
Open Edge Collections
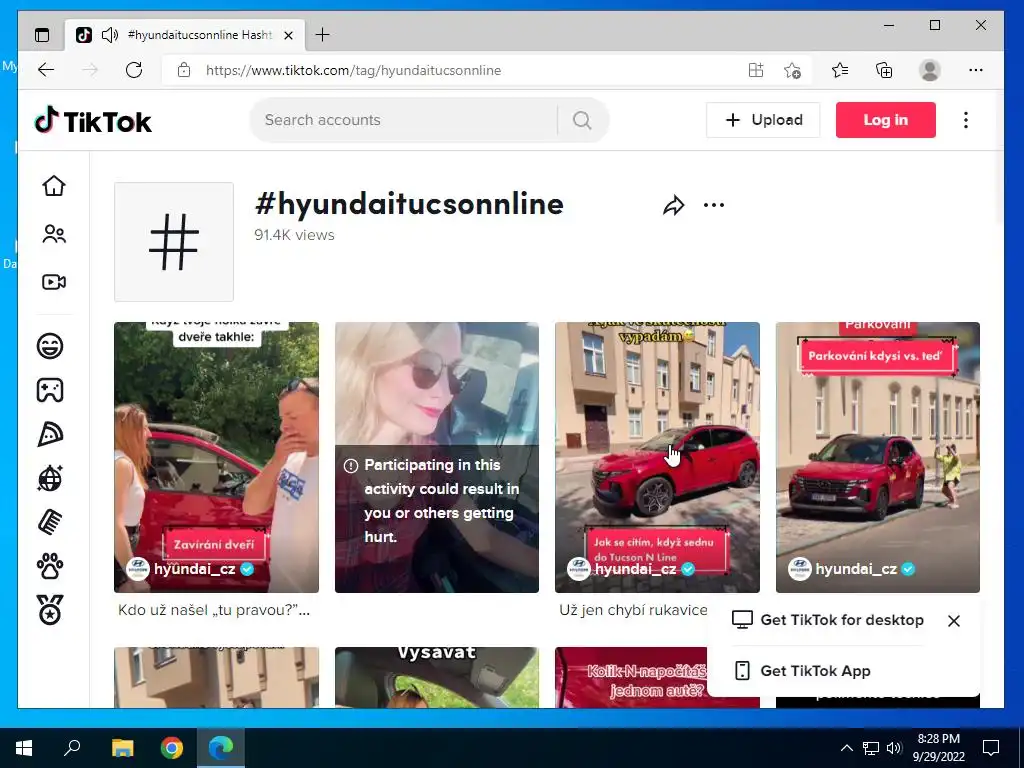884,70
